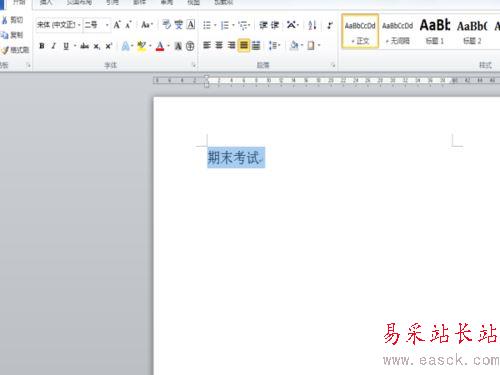Viewport: 500px width, 375px height.
Task: Click the Decrease Indent icon
Action: click(263, 25)
